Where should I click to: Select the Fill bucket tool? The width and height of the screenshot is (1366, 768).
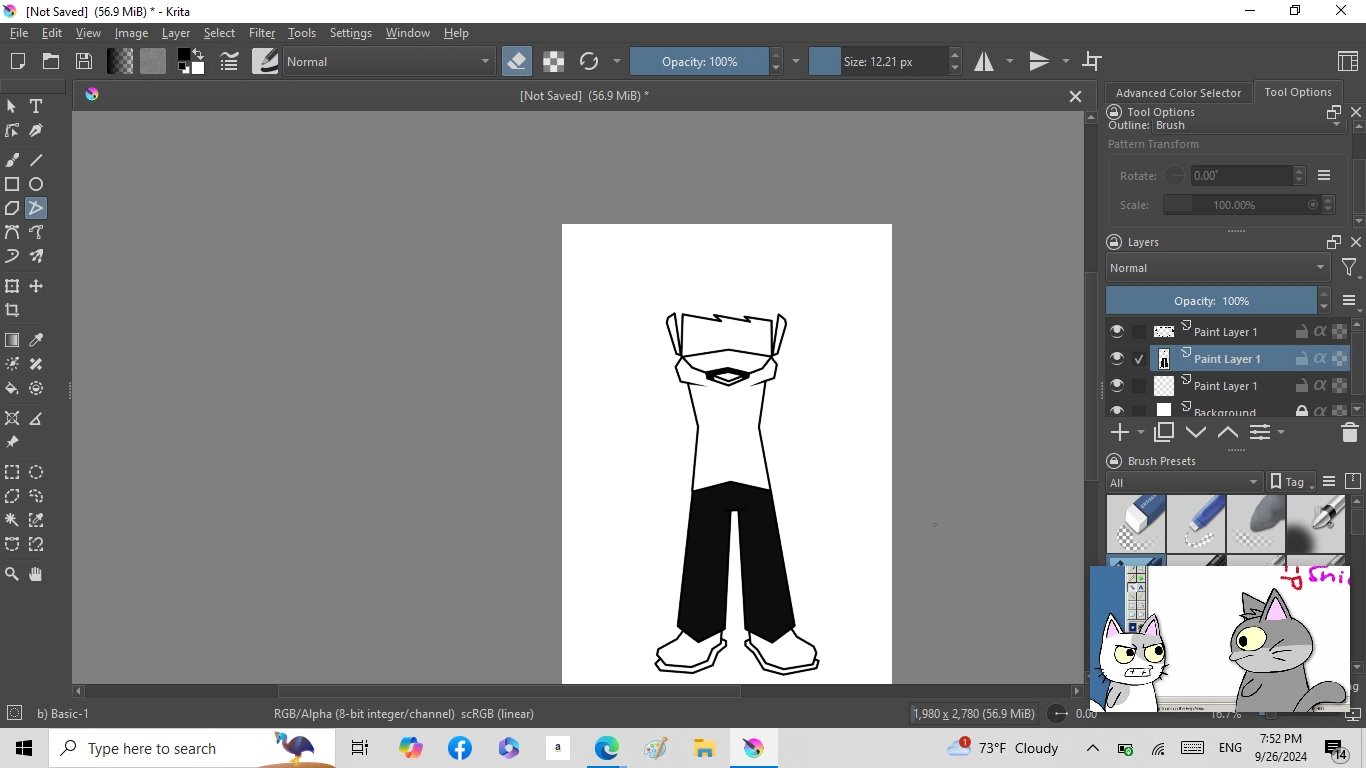tap(12, 388)
